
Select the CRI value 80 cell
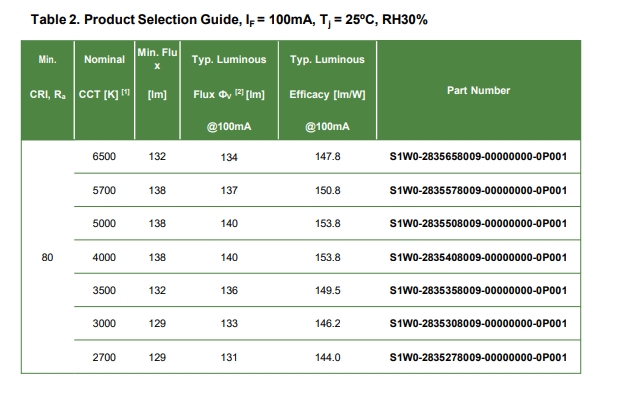(x=47, y=257)
